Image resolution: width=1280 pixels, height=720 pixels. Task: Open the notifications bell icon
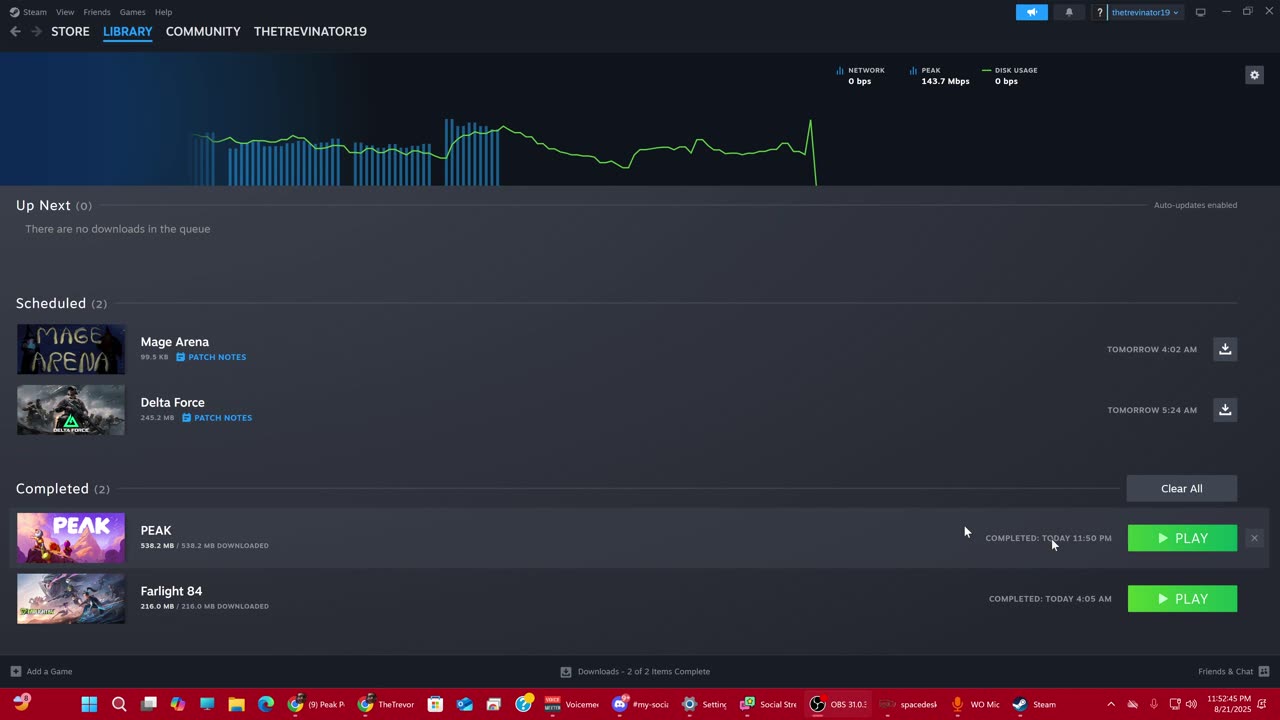(x=1069, y=12)
